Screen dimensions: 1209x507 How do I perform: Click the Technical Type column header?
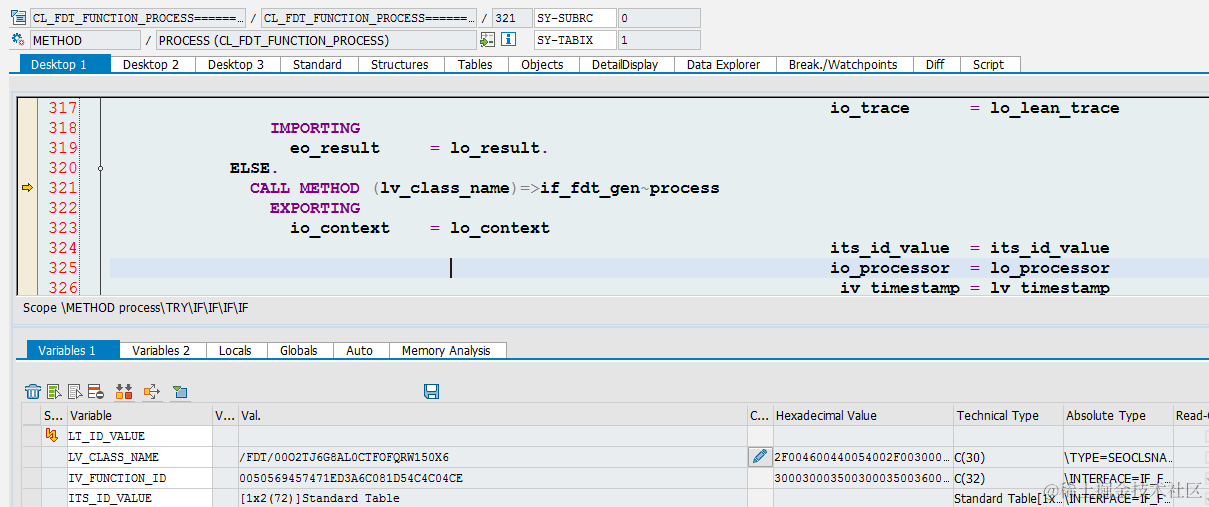1007,415
